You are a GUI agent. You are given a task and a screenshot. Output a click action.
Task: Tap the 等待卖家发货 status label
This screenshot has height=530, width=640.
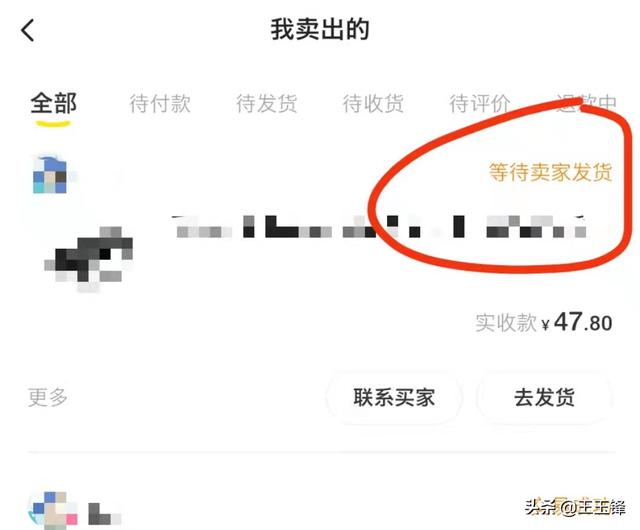pyautogui.click(x=550, y=171)
